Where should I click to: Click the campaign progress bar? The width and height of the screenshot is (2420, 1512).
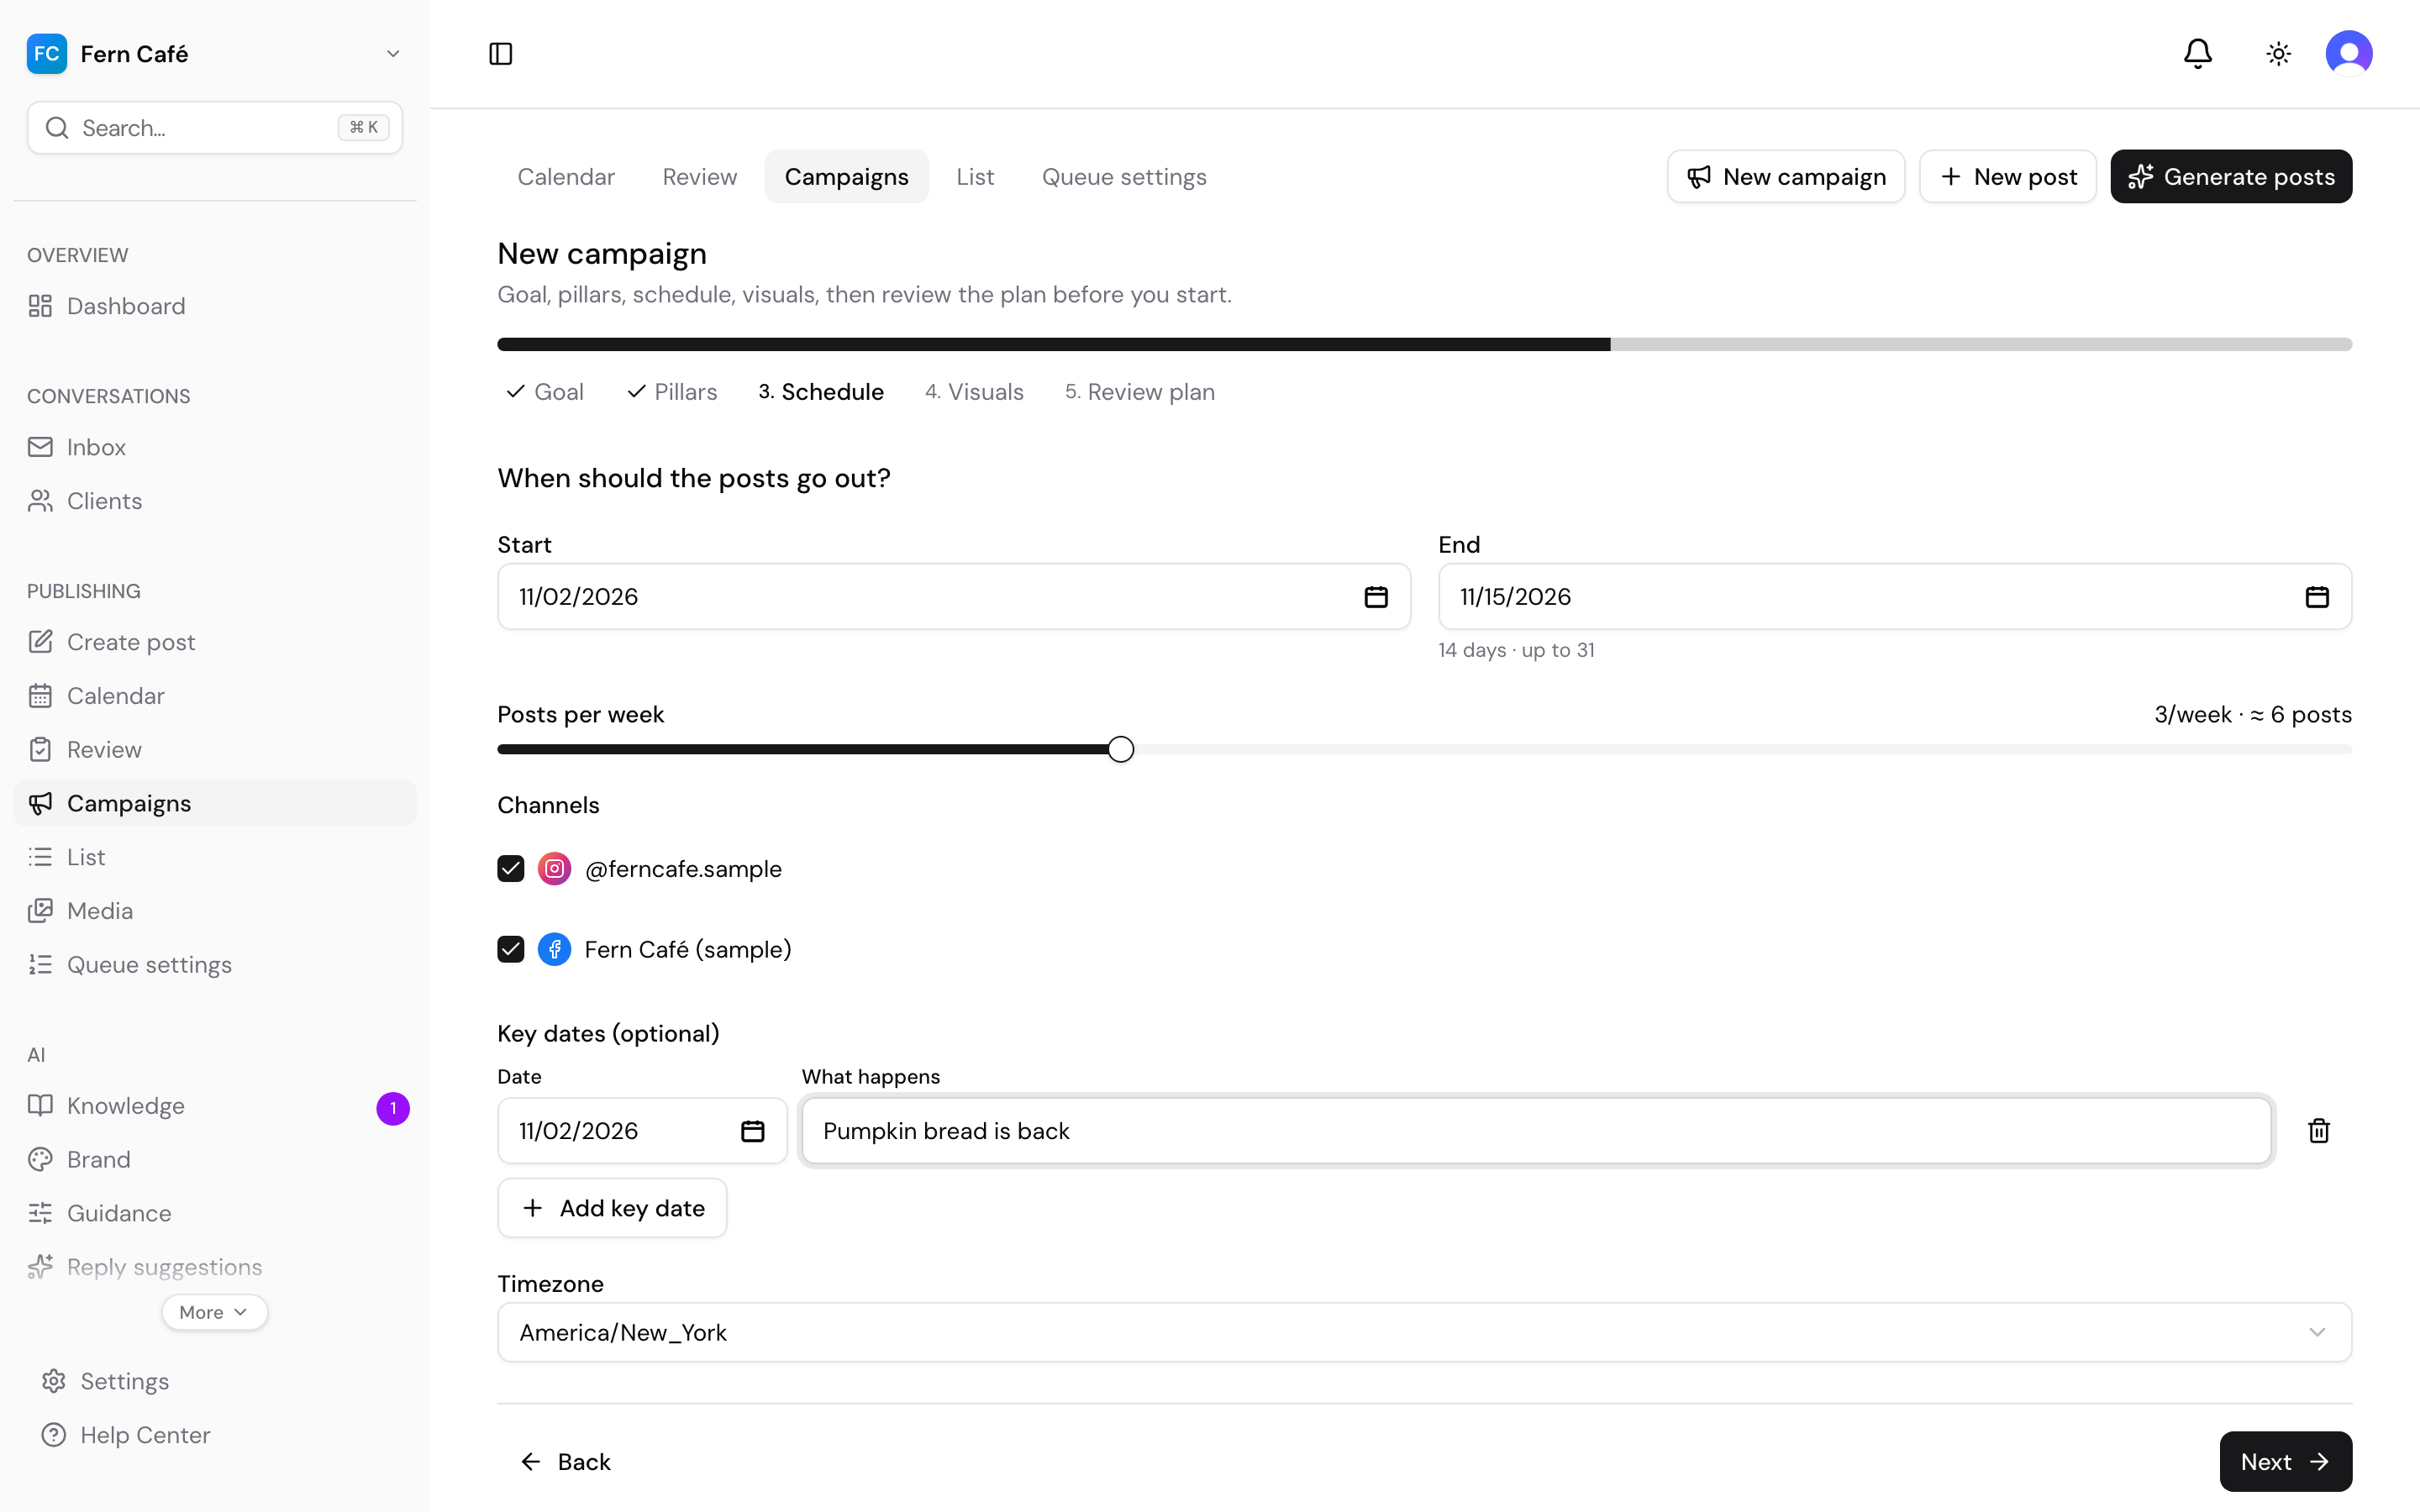click(x=1424, y=344)
